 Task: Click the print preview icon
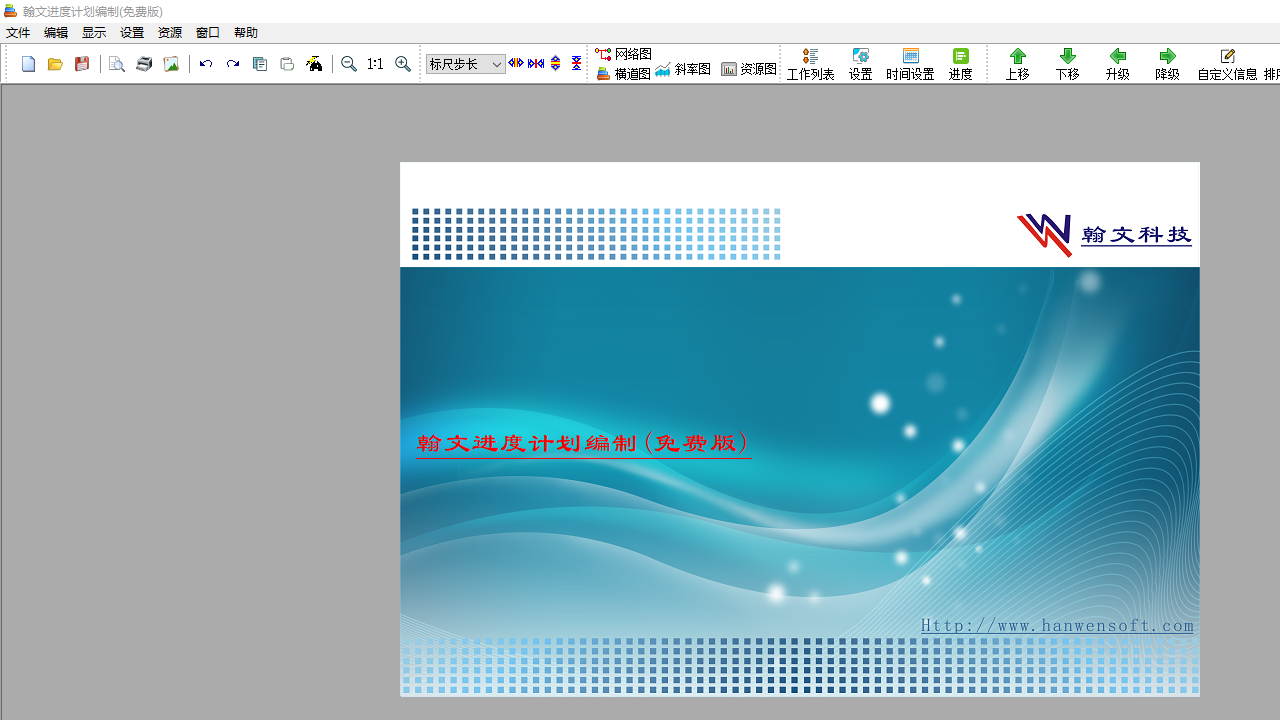pos(117,64)
